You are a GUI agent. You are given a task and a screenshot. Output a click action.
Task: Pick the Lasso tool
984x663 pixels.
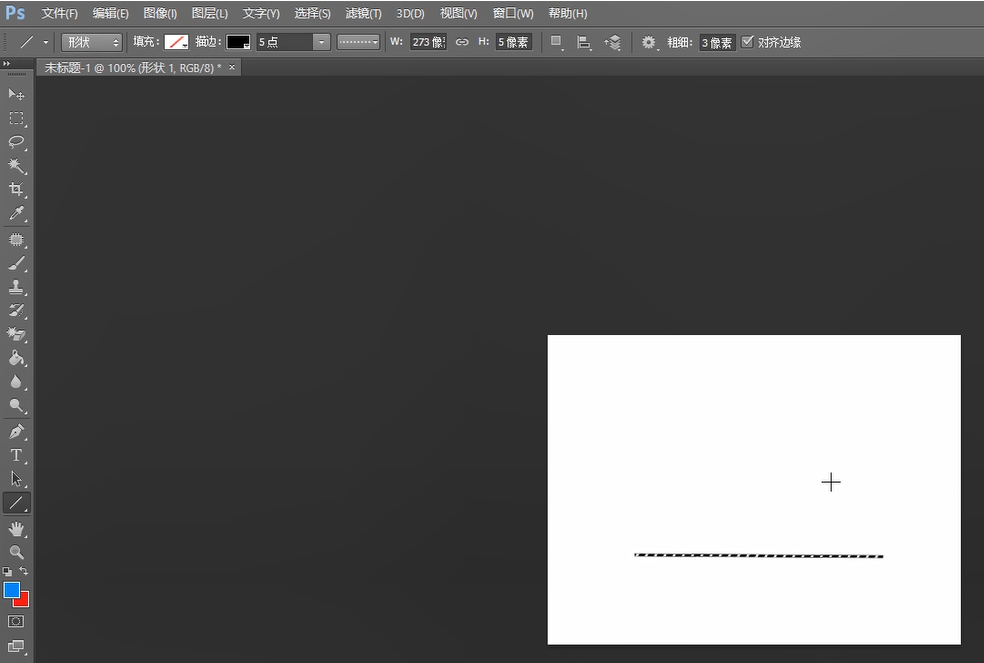pos(16,142)
